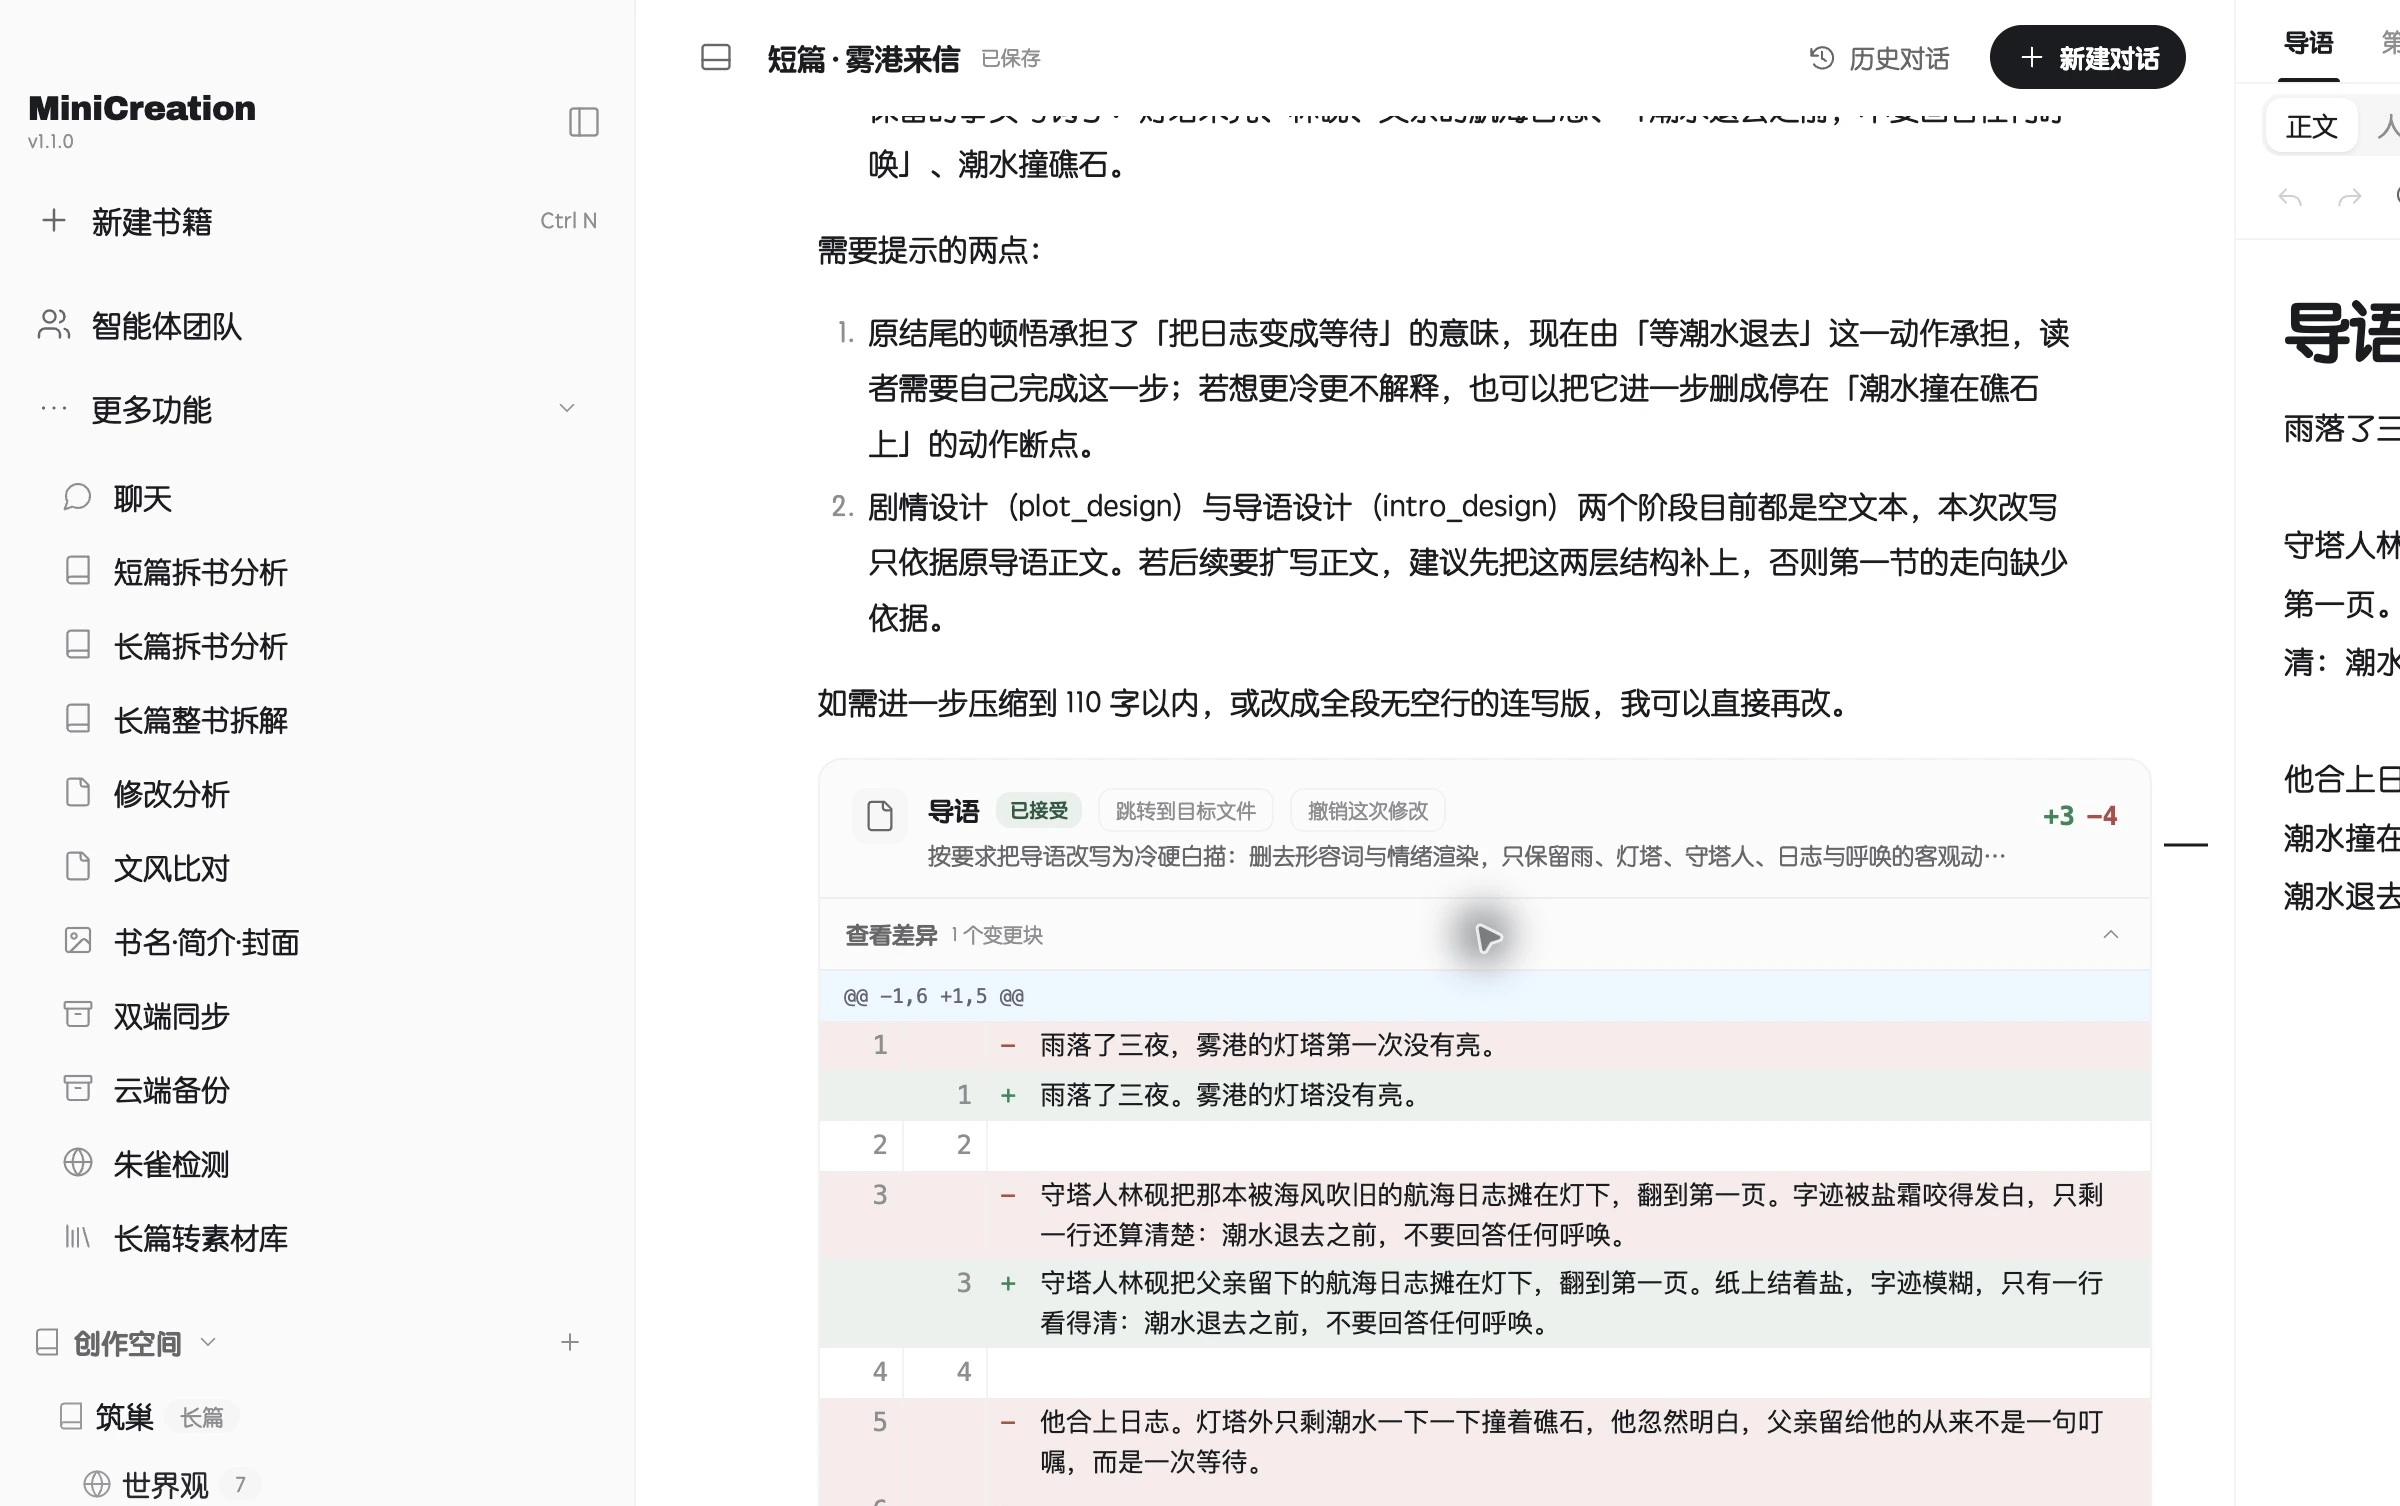Click the redo arrow in editor
This screenshot has width=2400, height=1506.
click(x=2350, y=197)
